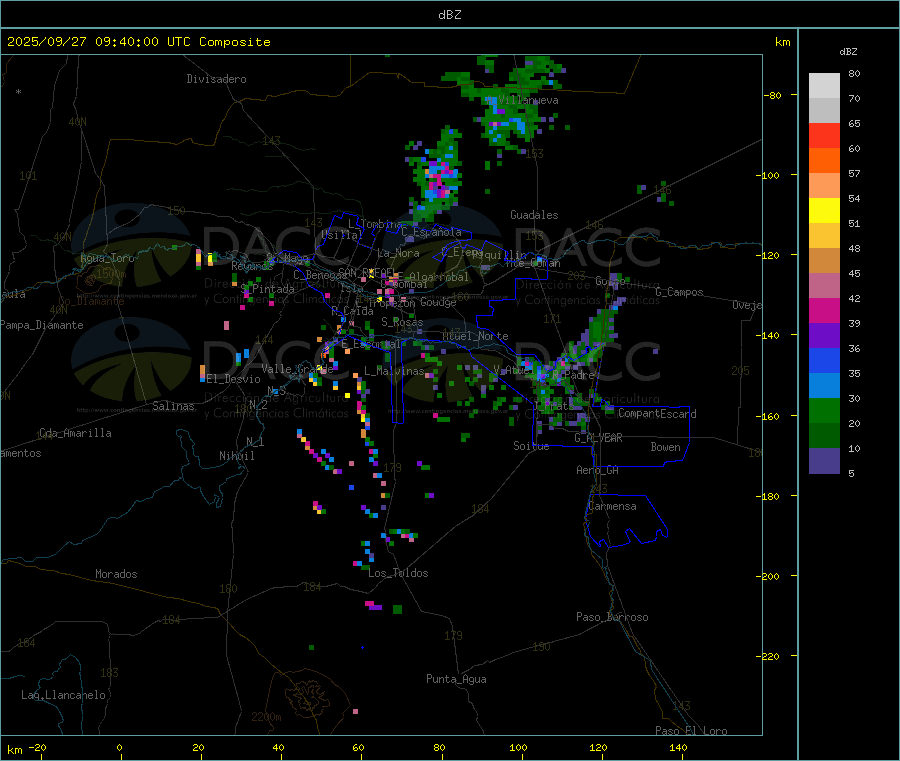
Task: Click the Lag.Llancanelo map label
Action: (63, 695)
